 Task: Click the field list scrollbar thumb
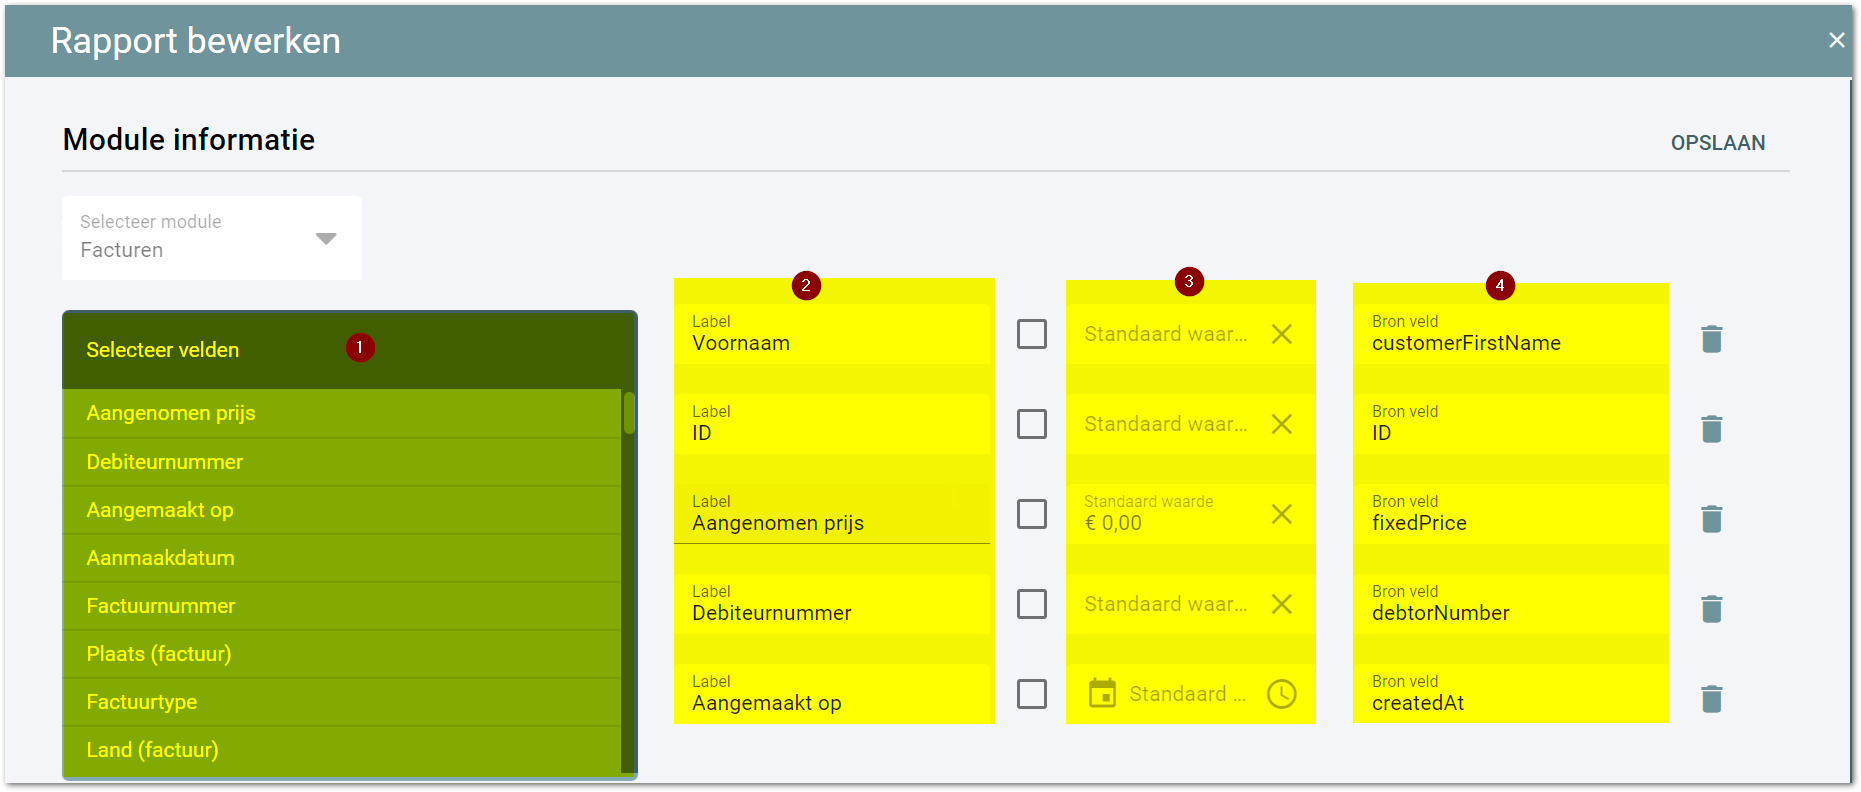coord(629,413)
